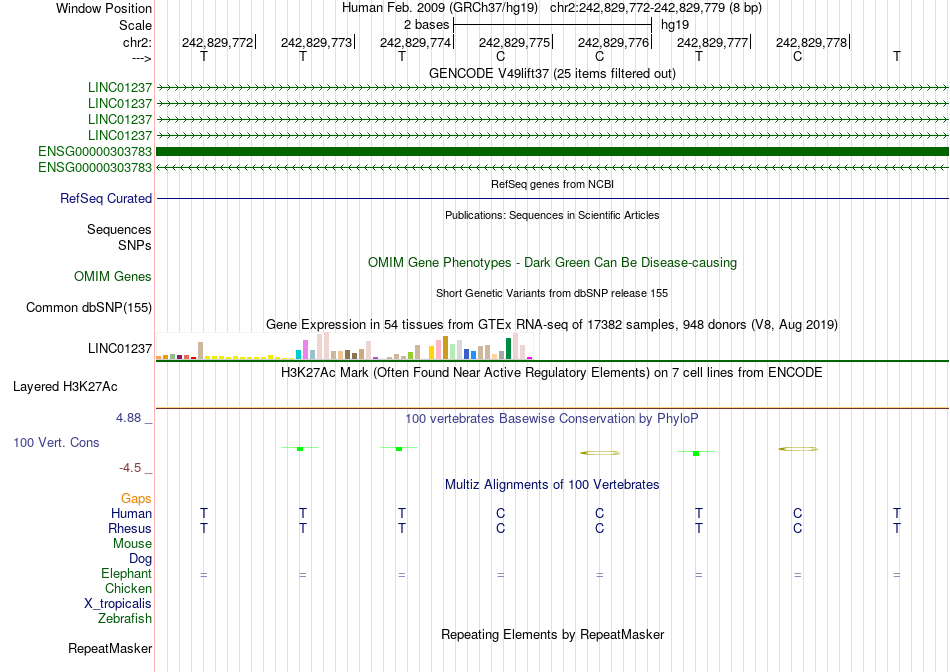Click the 'hg19' scale label
This screenshot has width=950, height=672.
click(675, 25)
